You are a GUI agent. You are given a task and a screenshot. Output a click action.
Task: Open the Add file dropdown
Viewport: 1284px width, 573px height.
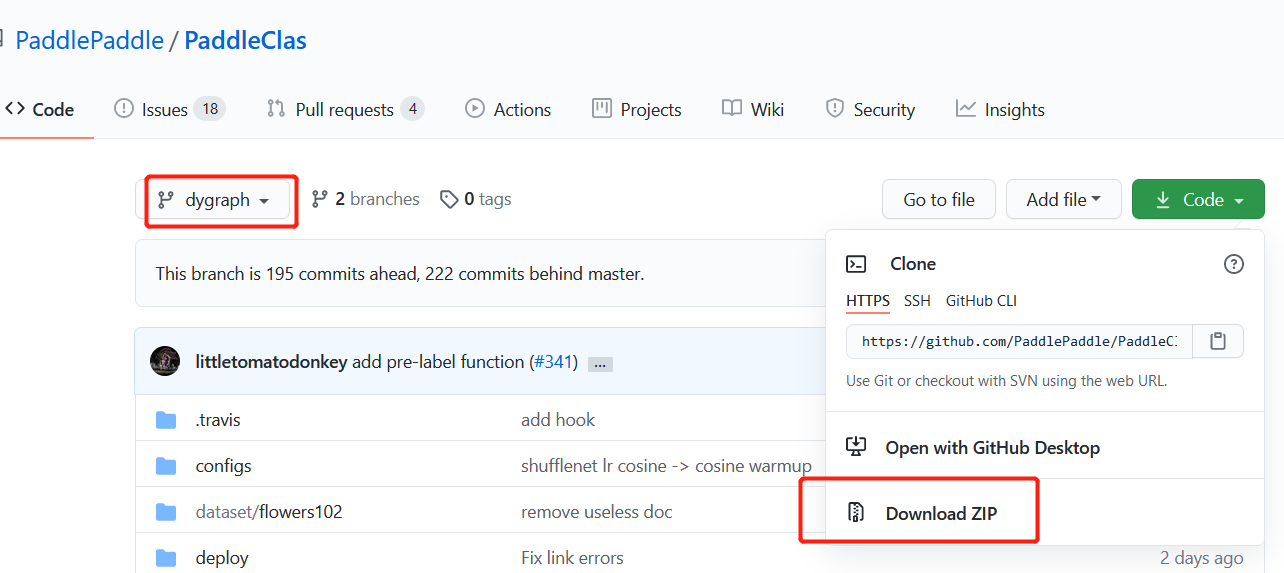tap(1064, 199)
